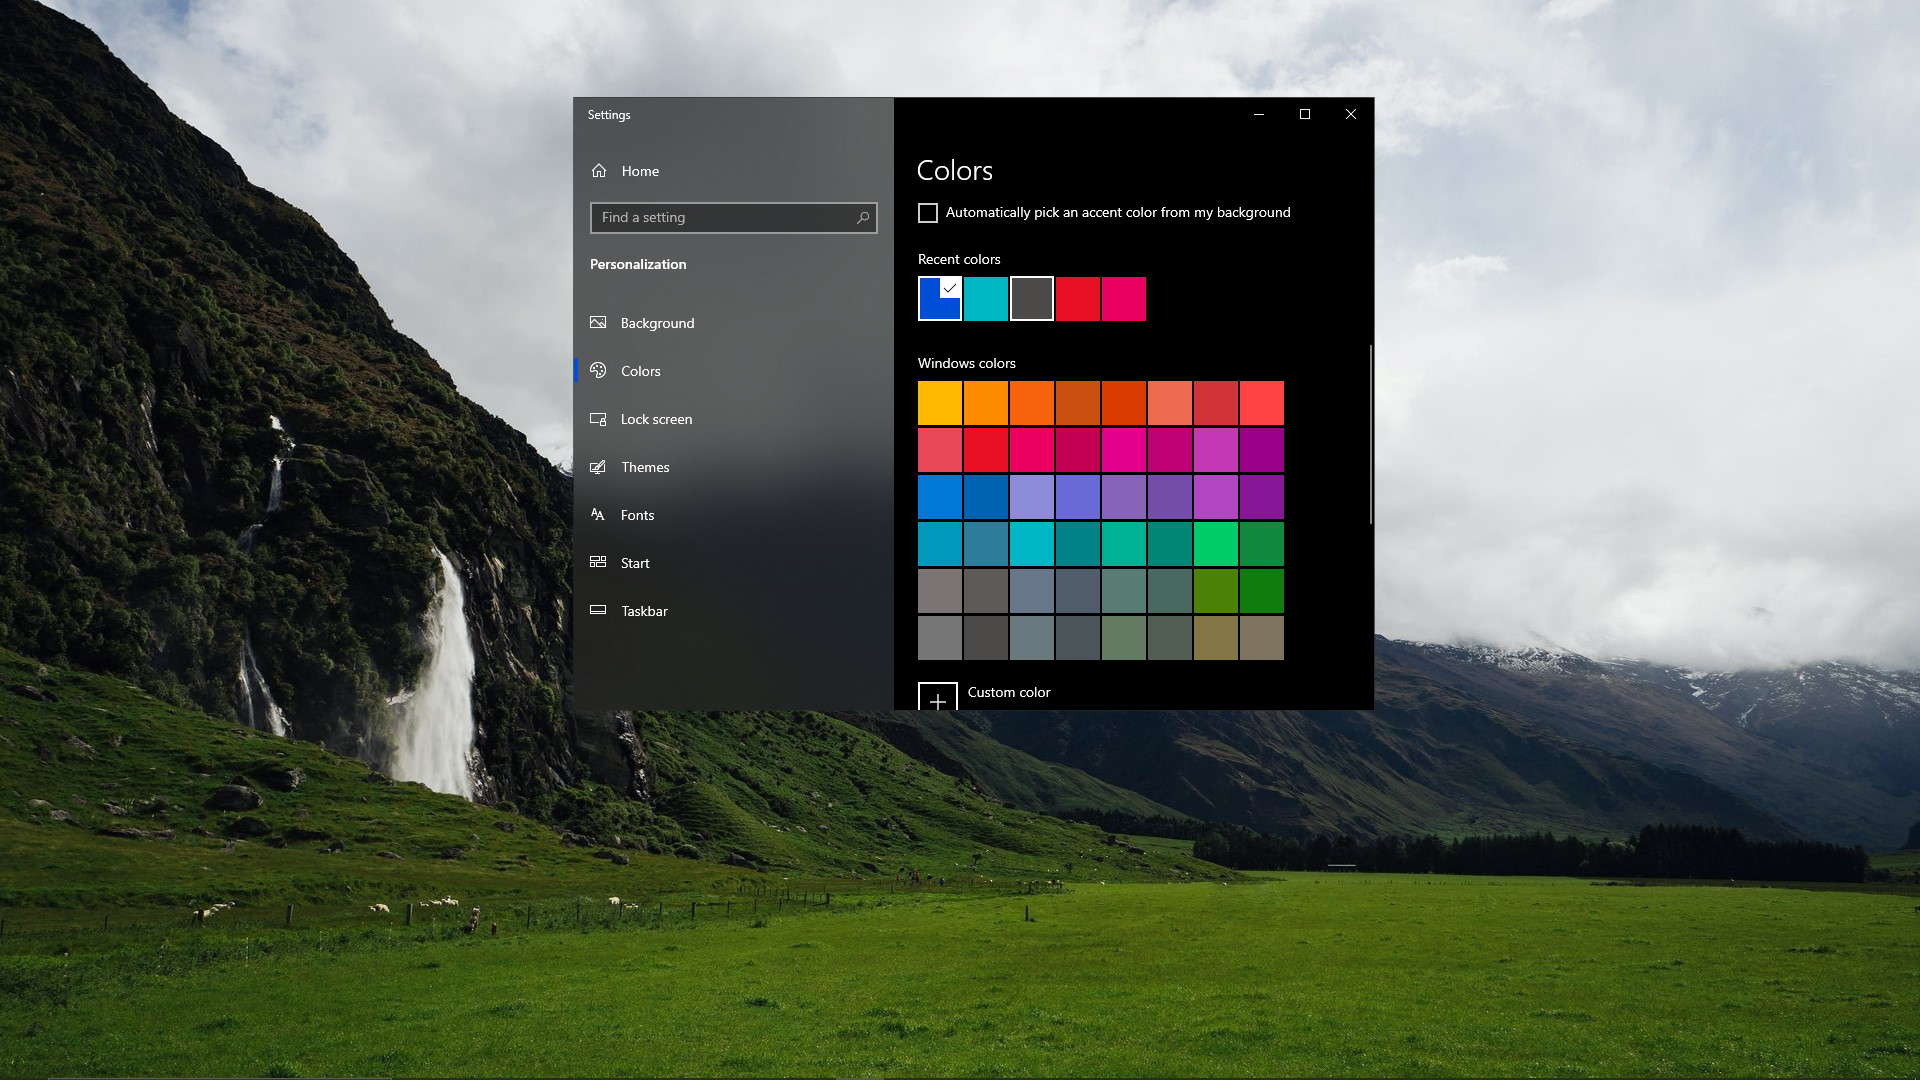The width and height of the screenshot is (1920, 1080).
Task: Click the Find a setting field
Action: pyautogui.click(x=722, y=218)
